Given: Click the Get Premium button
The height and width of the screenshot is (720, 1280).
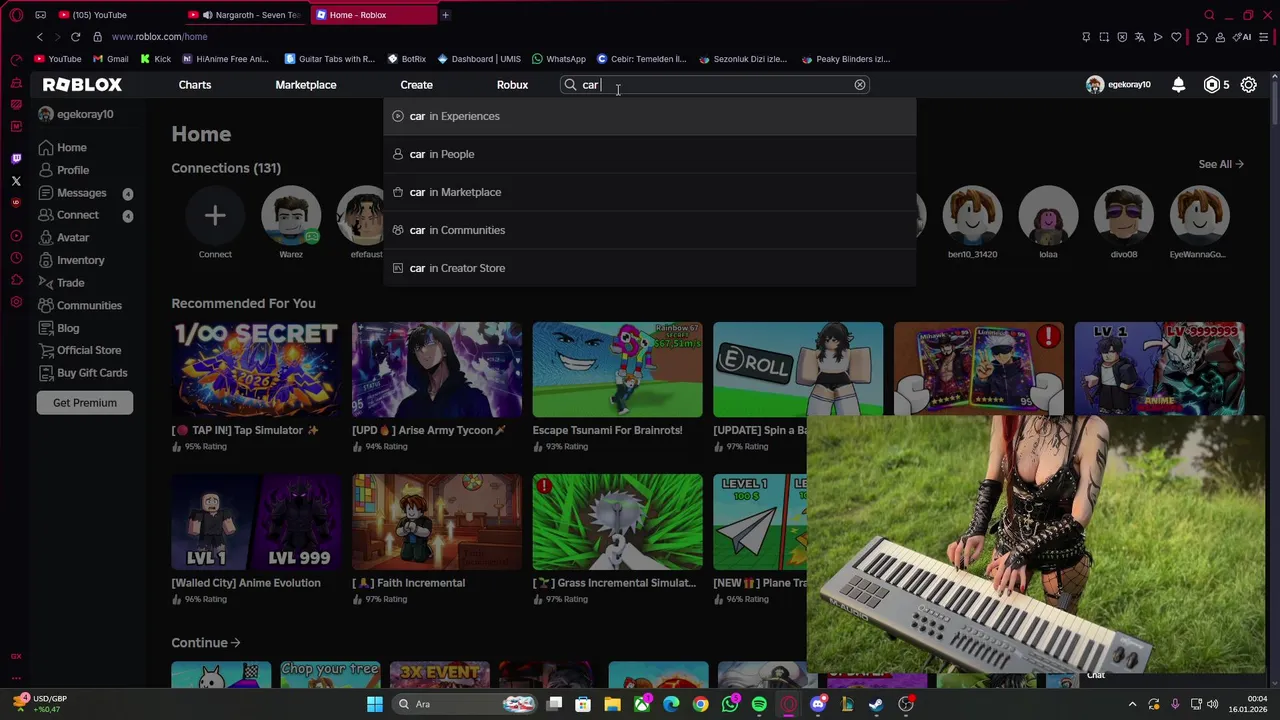Looking at the screenshot, I should tap(85, 403).
